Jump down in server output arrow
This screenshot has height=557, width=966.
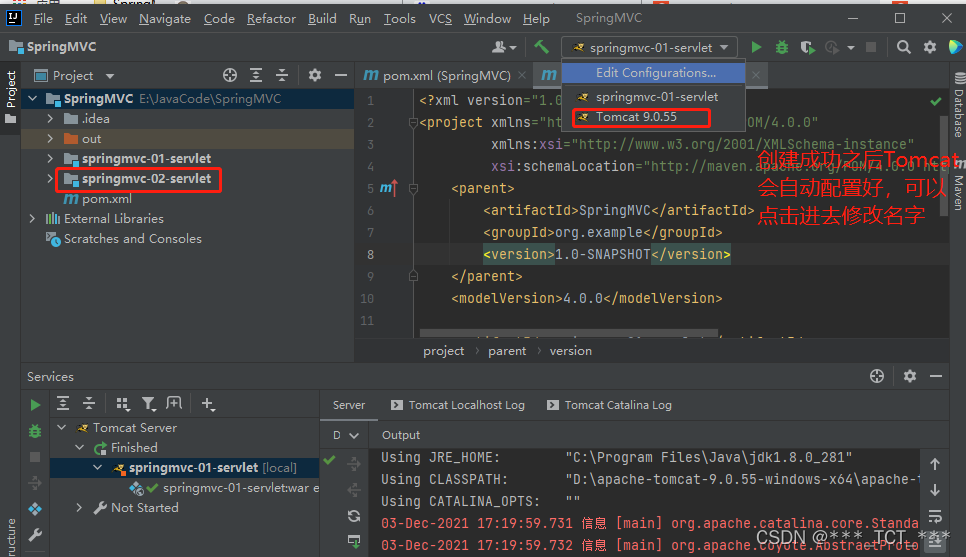[x=935, y=490]
